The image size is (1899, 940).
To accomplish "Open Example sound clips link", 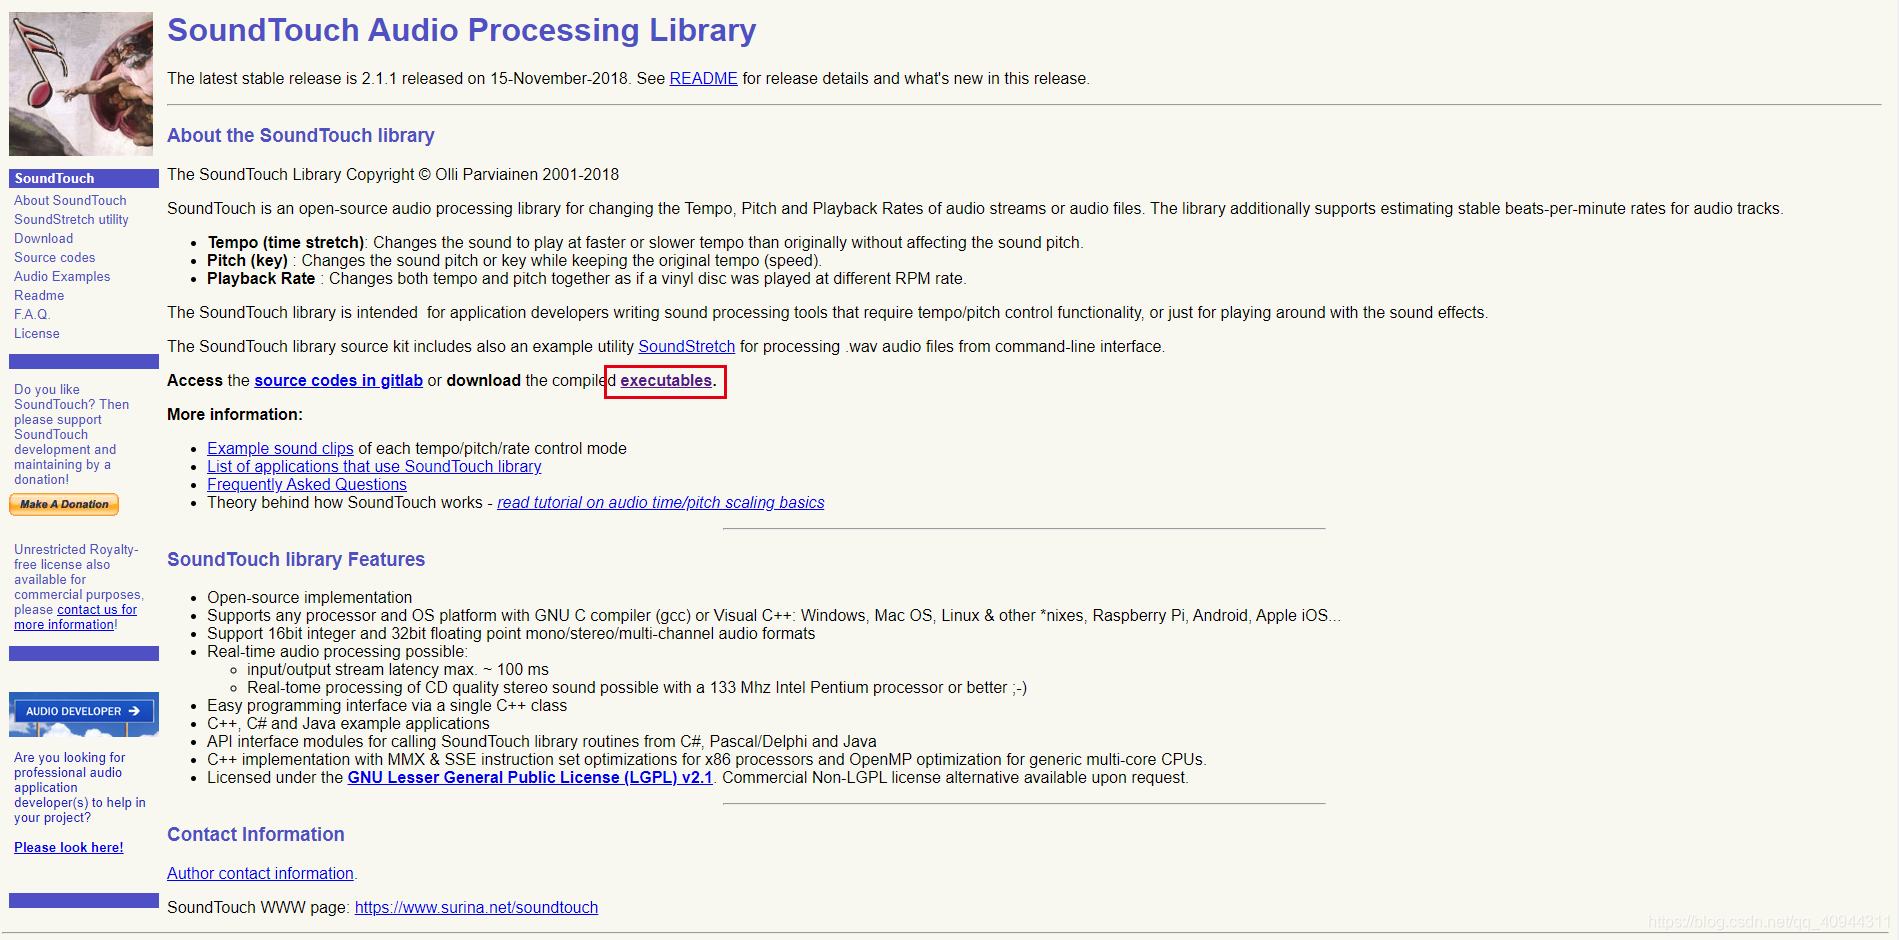I will pyautogui.click(x=280, y=449).
